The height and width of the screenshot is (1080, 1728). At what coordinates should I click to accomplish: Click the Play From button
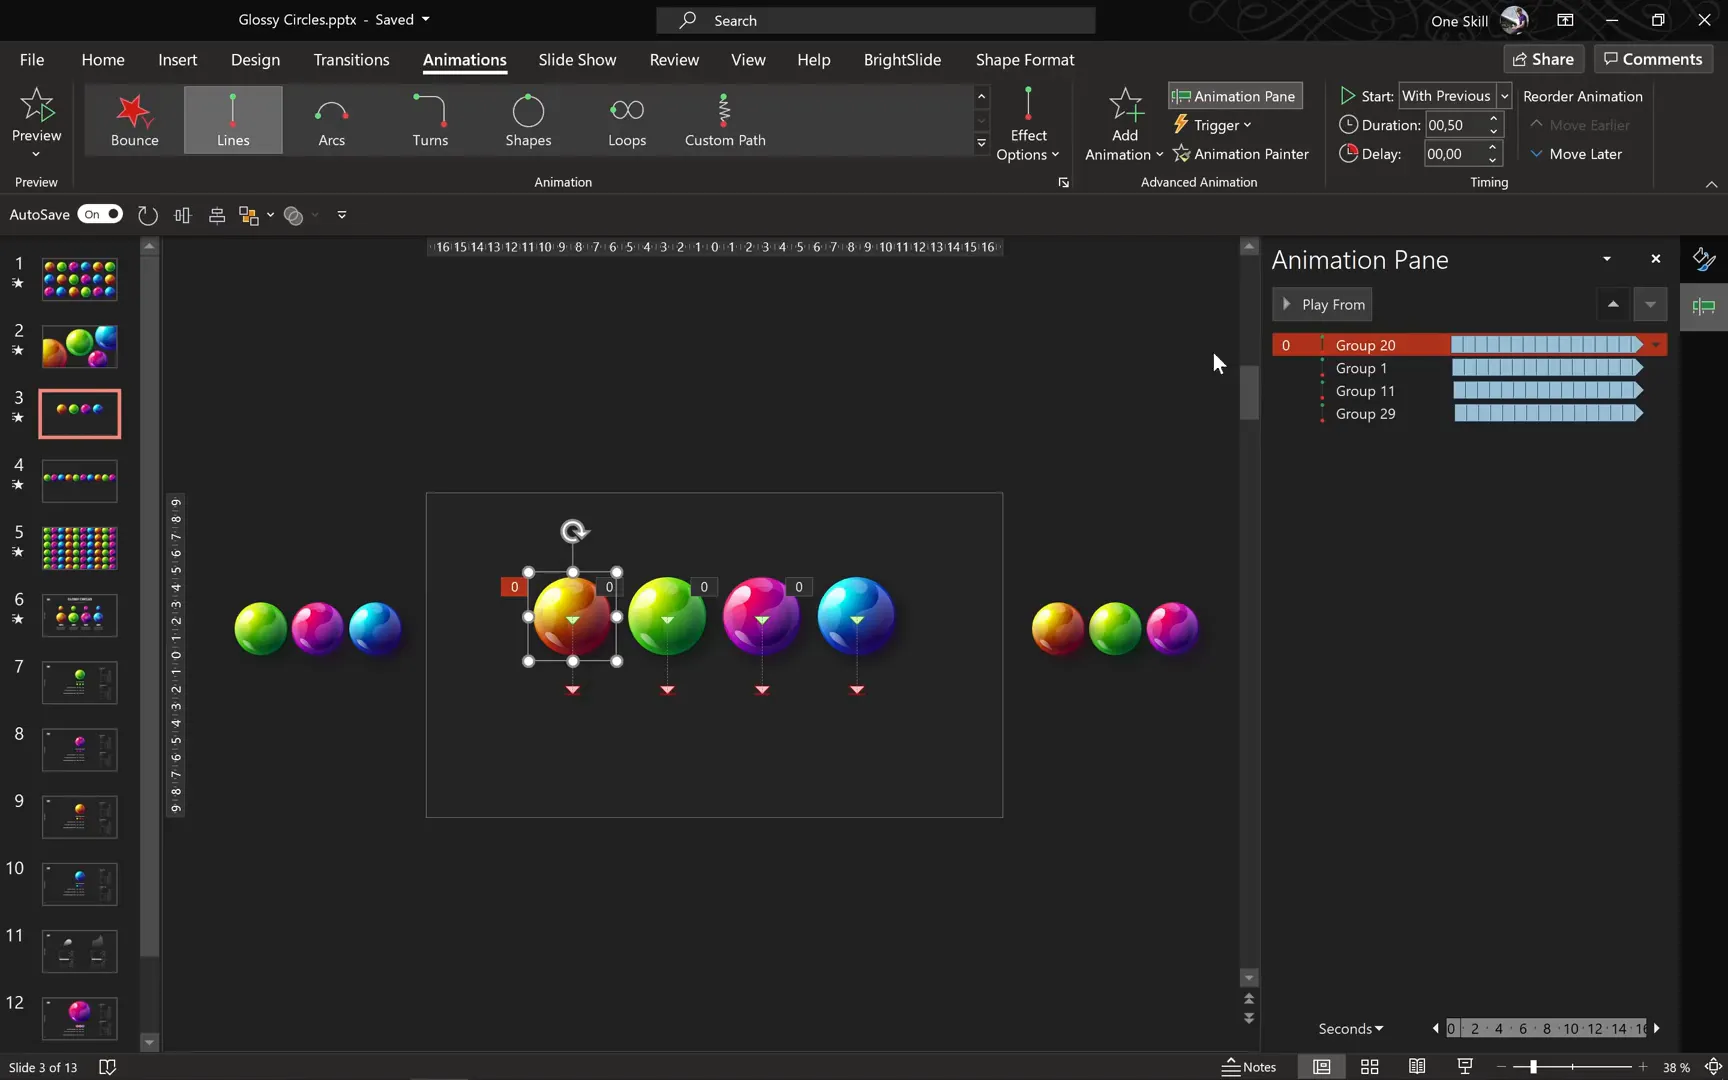[1321, 304]
